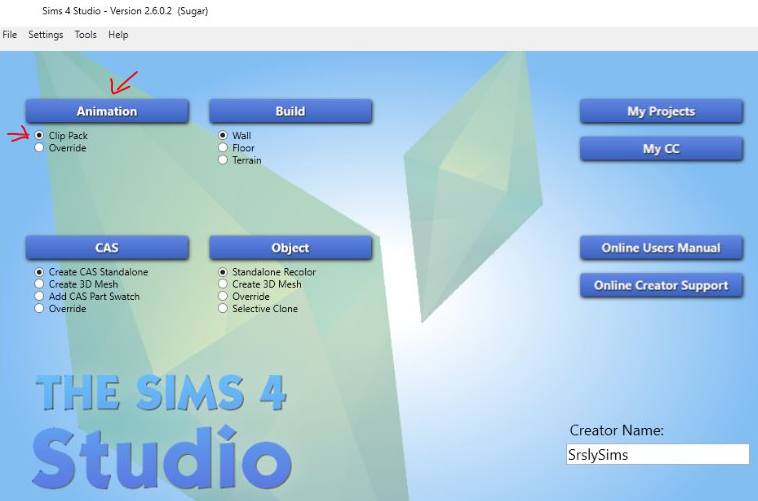Screen dimensions: 758x501
Task: Open the My CC list
Action: pyautogui.click(x=661, y=149)
